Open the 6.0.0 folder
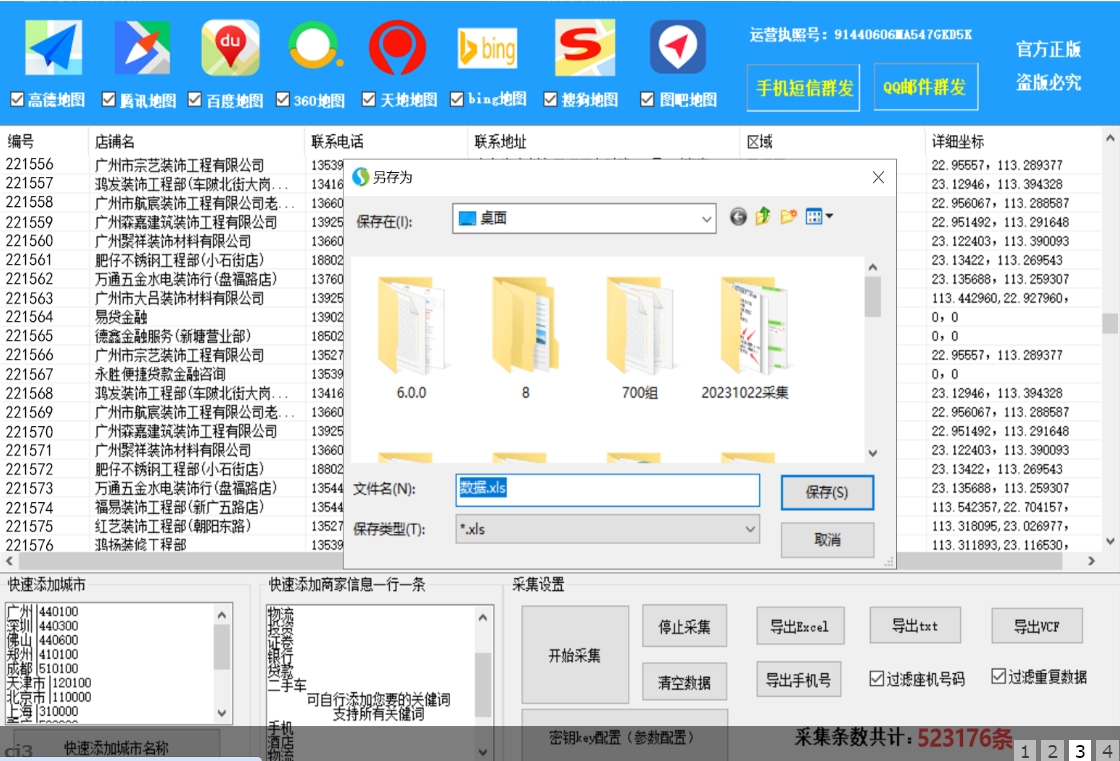This screenshot has width=1120, height=761. (x=411, y=338)
